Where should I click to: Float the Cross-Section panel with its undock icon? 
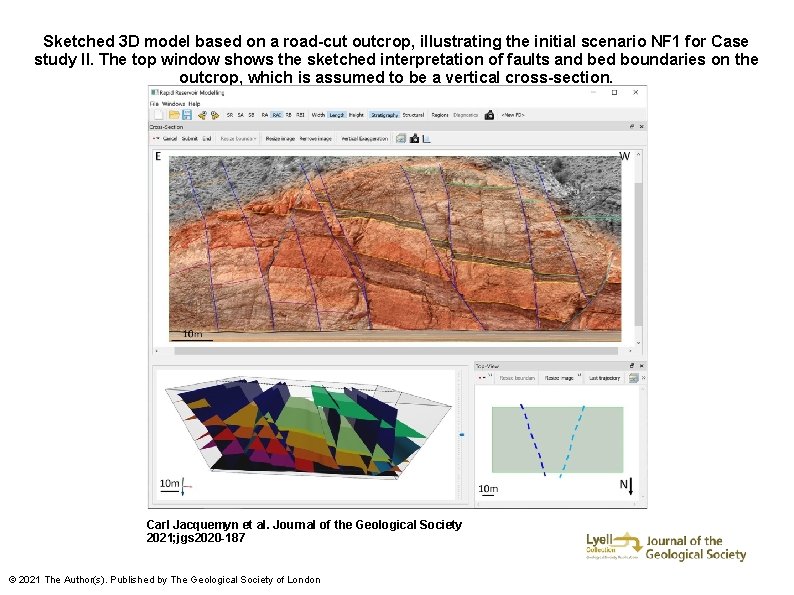coord(631,126)
